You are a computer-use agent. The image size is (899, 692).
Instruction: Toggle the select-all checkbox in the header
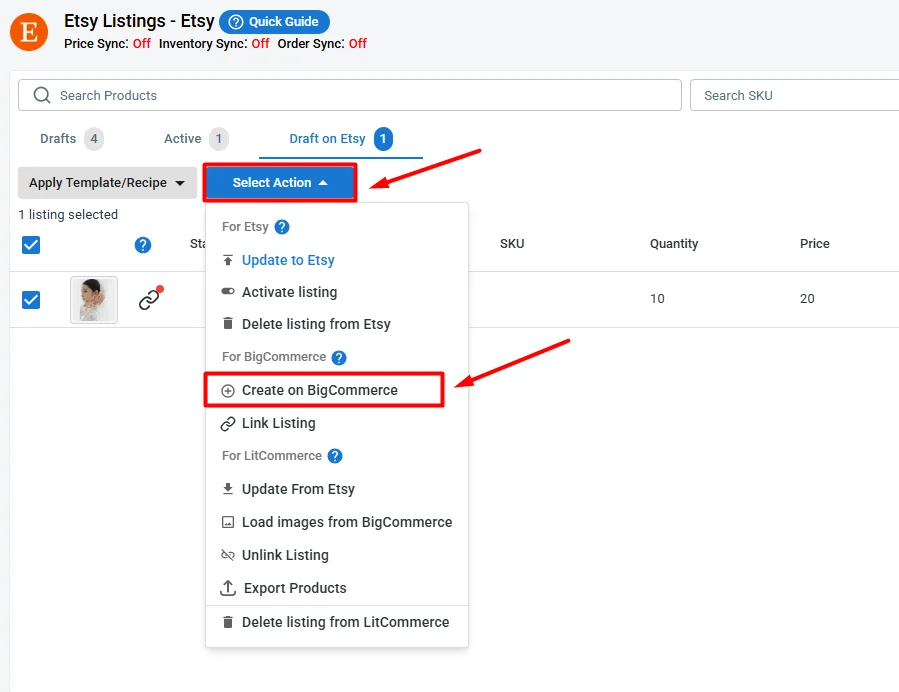pyautogui.click(x=31, y=244)
